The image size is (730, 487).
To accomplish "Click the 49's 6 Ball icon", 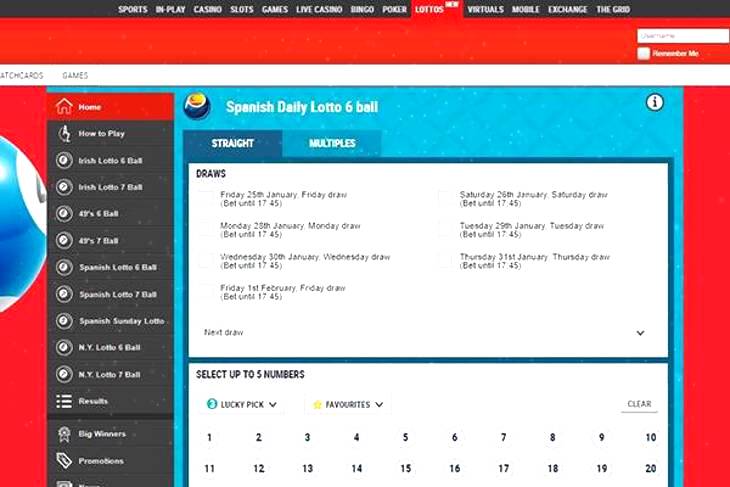I will [64, 214].
